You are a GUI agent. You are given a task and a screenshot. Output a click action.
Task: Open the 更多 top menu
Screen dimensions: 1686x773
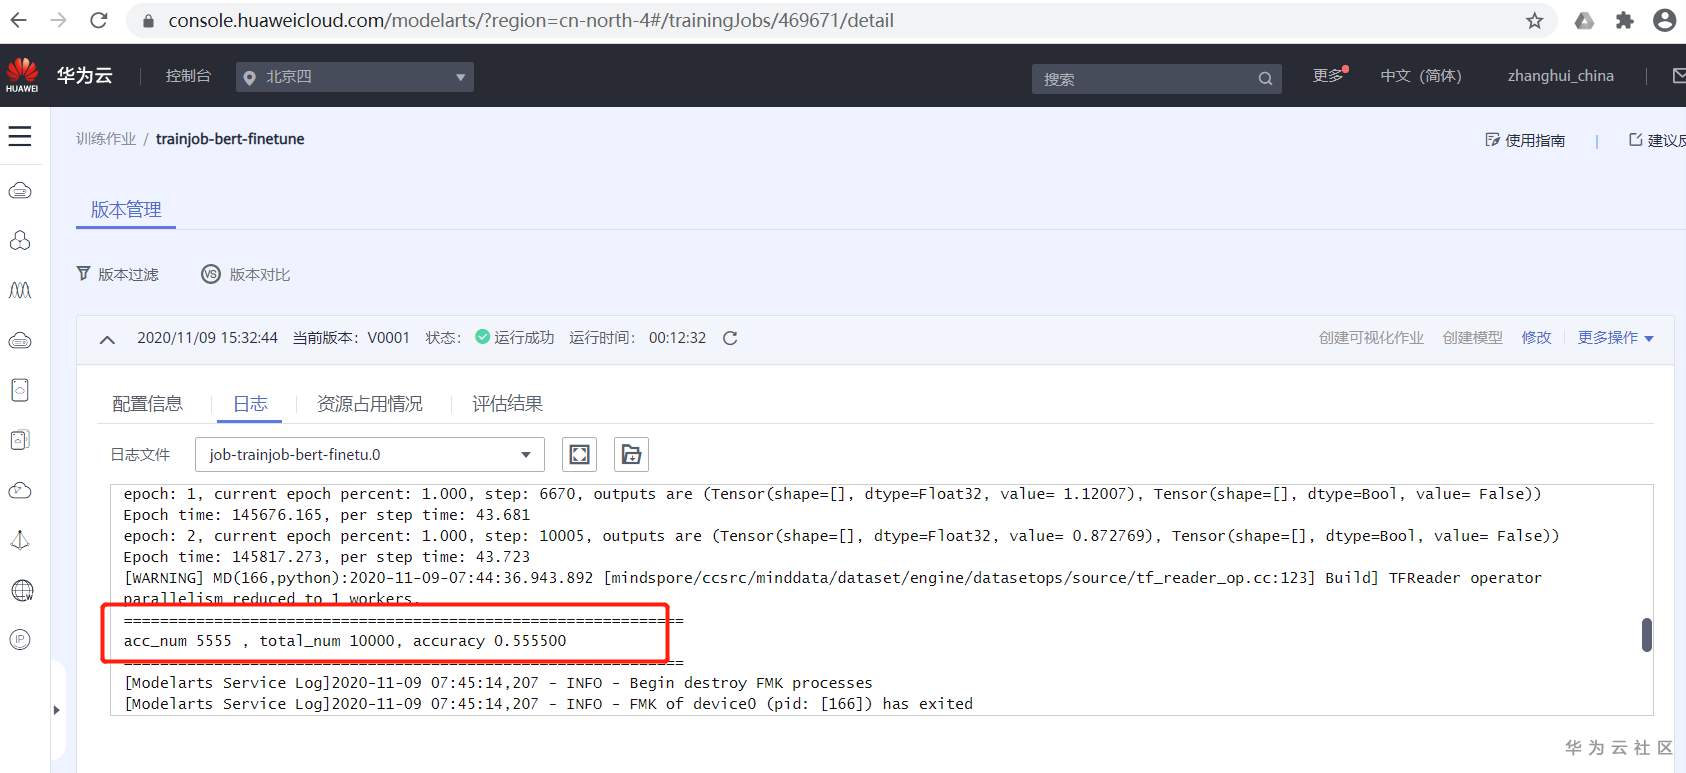click(x=1329, y=76)
